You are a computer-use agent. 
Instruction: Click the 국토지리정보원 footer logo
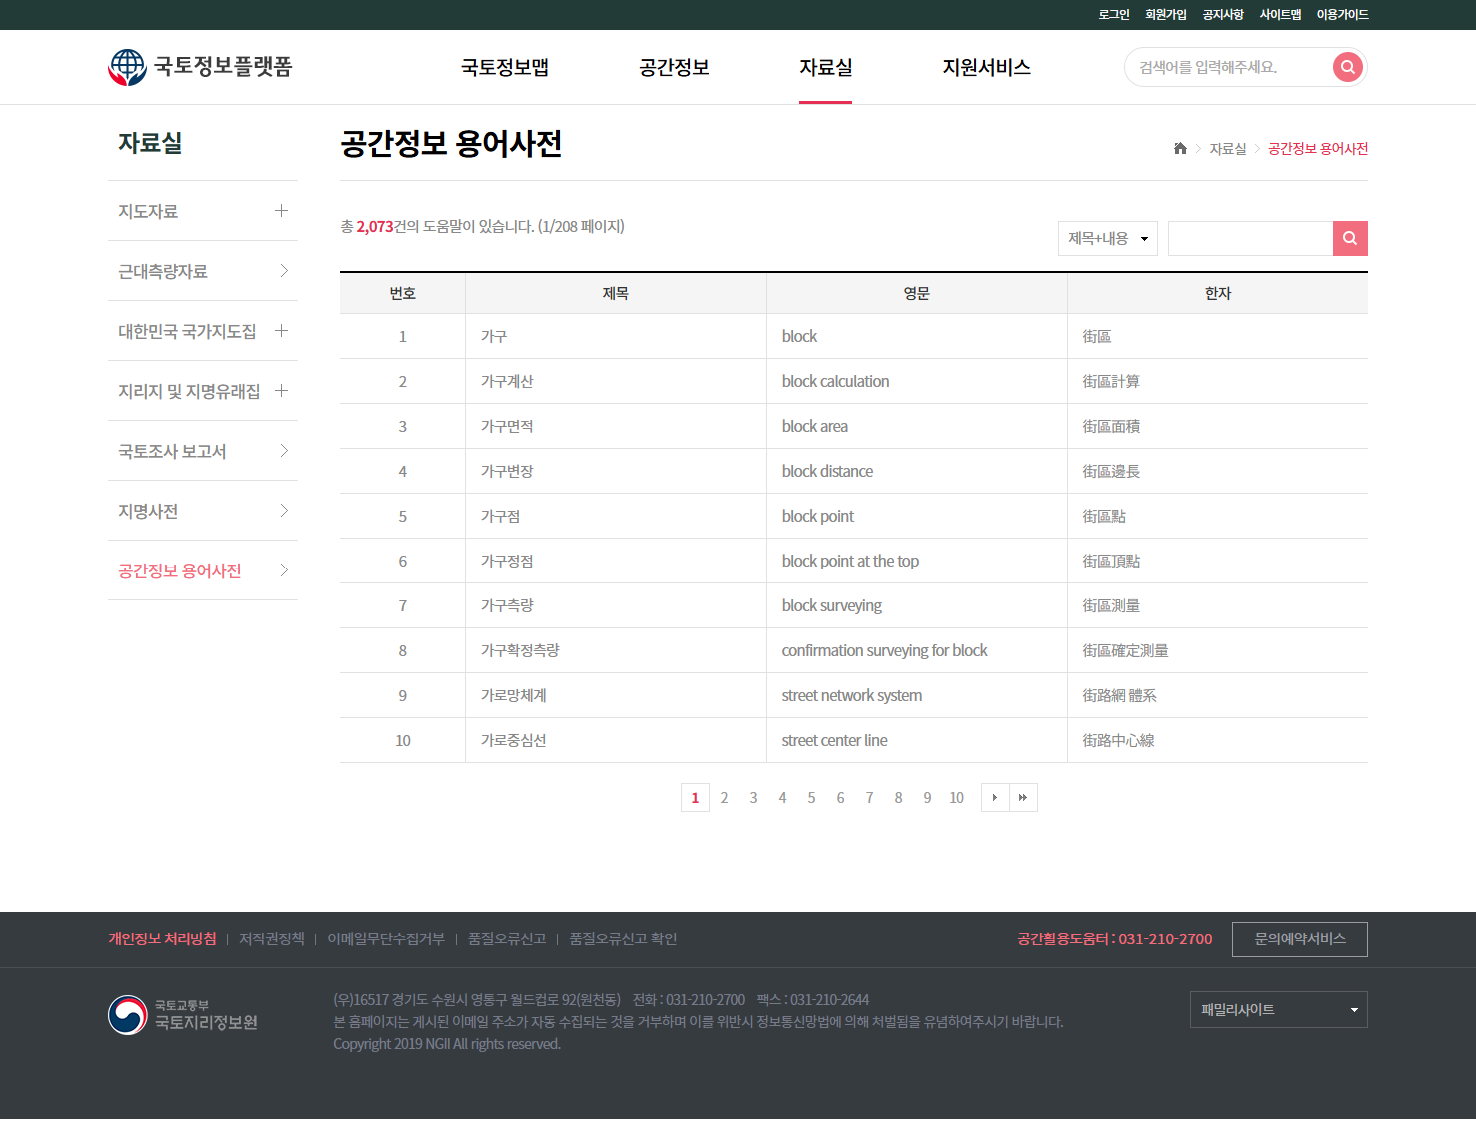pos(183,1015)
